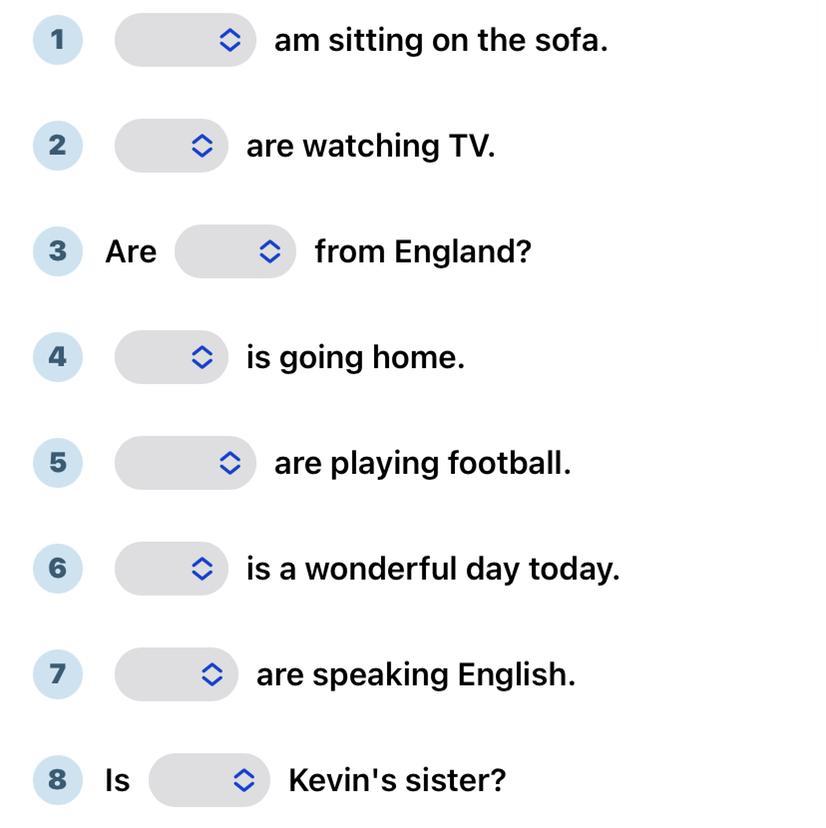
Task: Click the number 1 question badge
Action: pyautogui.click(x=57, y=40)
